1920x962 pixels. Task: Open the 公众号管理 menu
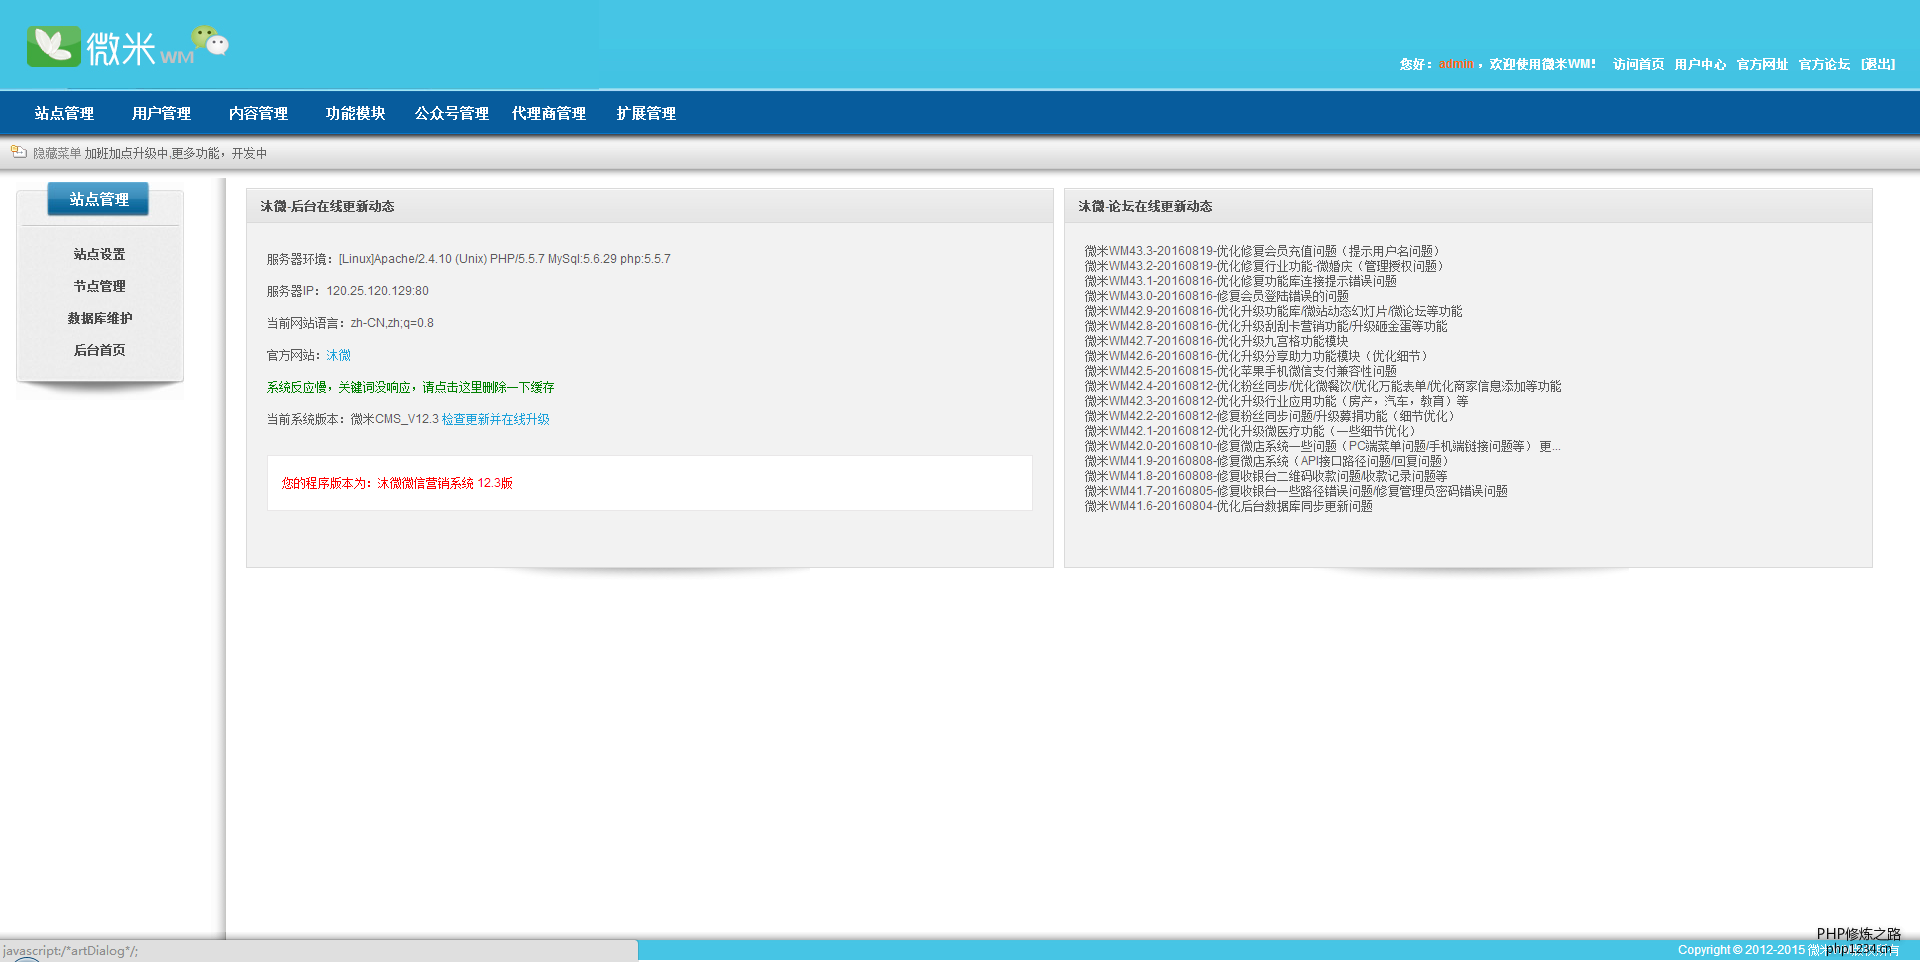[x=452, y=113]
